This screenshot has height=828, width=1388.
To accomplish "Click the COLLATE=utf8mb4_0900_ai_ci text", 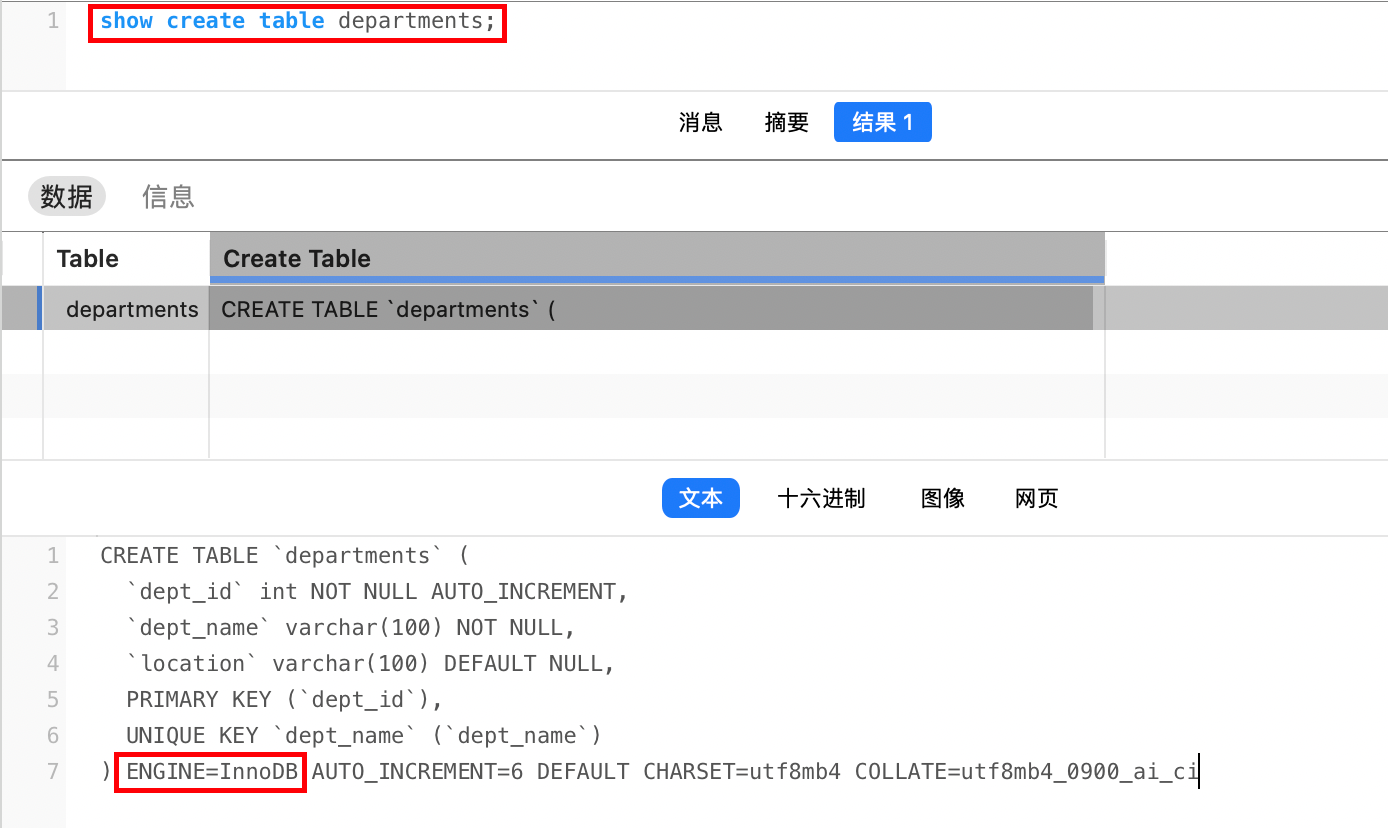I will click(x=1026, y=772).
